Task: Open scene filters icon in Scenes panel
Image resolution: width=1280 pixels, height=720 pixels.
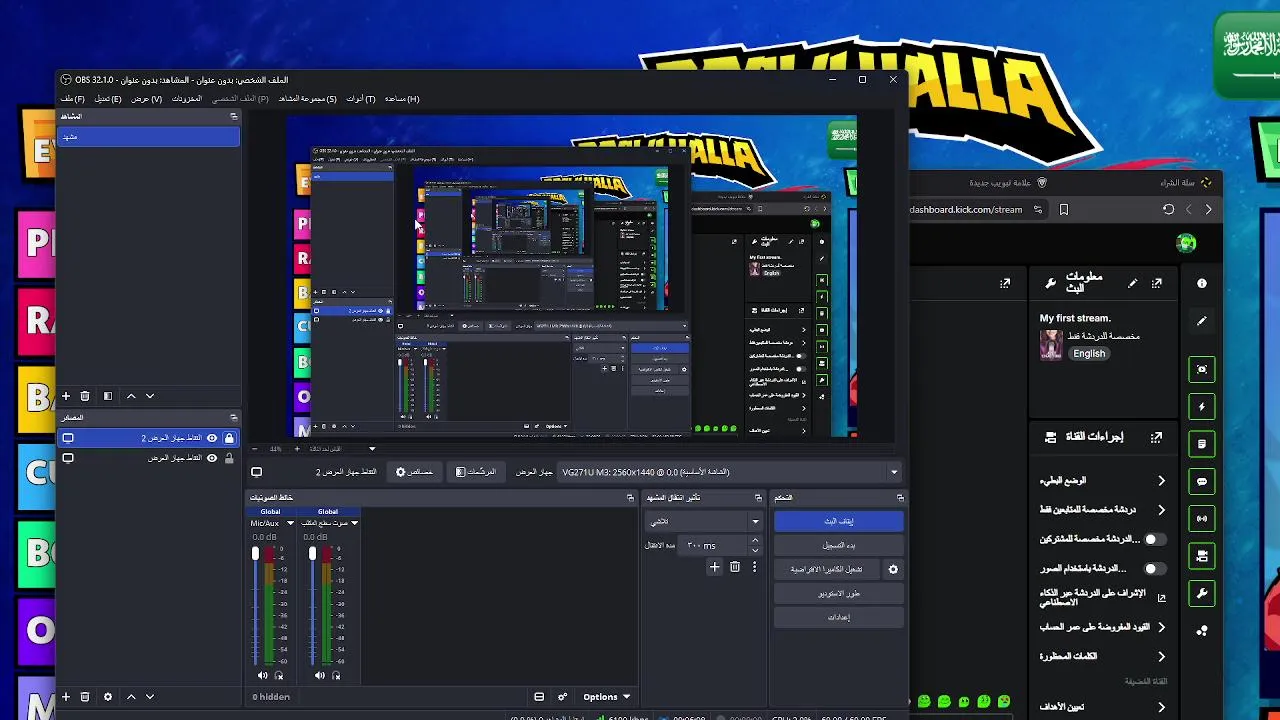Action: (x=108, y=396)
